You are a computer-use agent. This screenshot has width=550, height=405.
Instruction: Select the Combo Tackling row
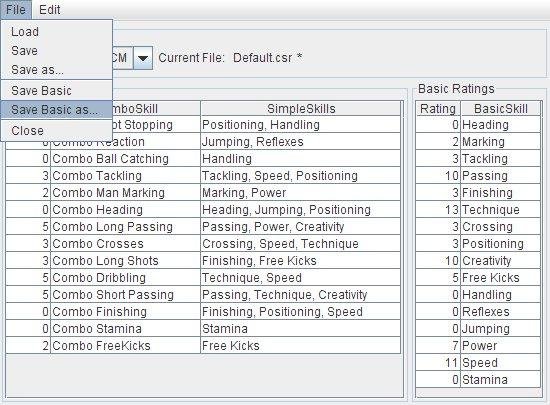(x=203, y=176)
